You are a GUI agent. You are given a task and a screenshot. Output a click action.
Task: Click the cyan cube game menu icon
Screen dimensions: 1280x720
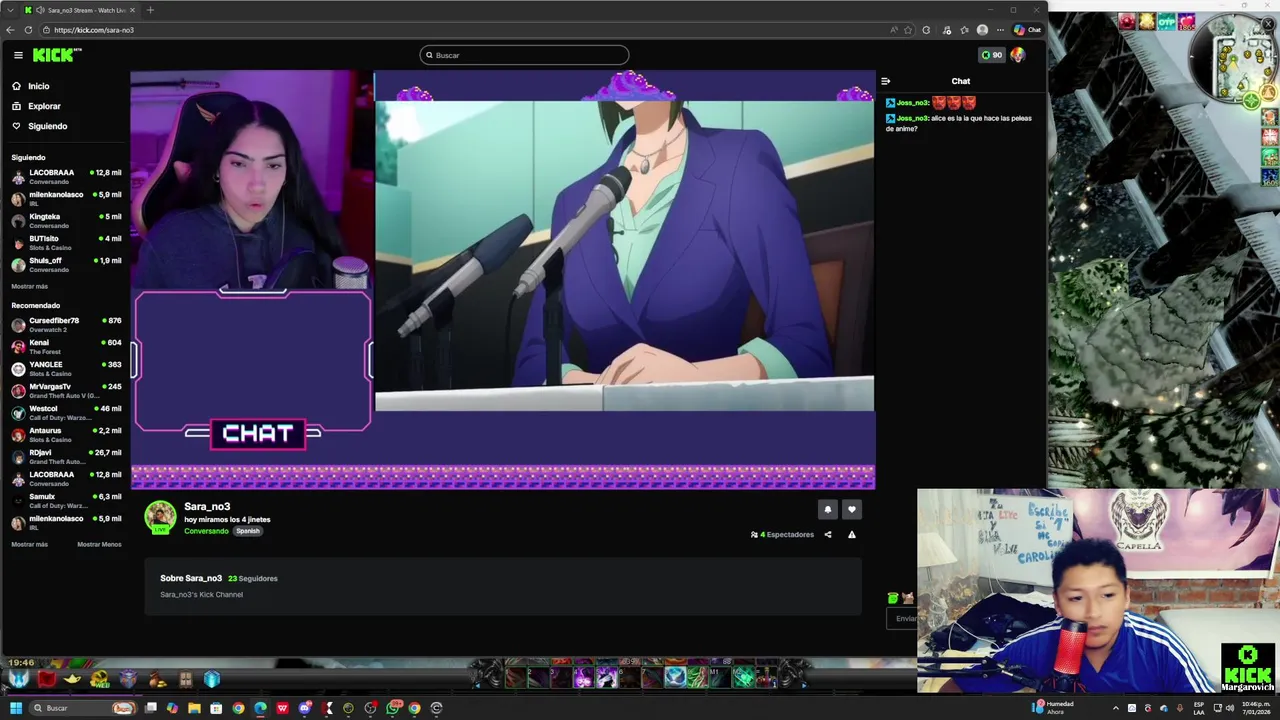click(x=211, y=680)
